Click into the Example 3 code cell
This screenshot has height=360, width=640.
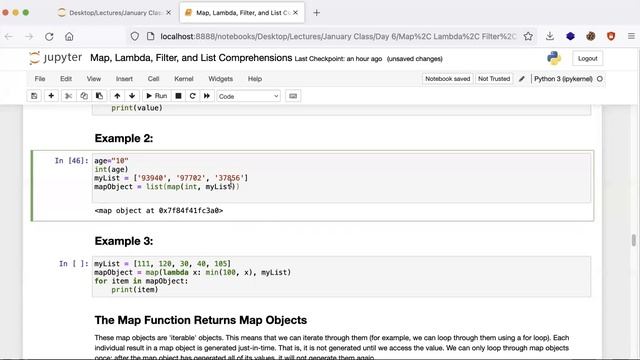point(341,277)
